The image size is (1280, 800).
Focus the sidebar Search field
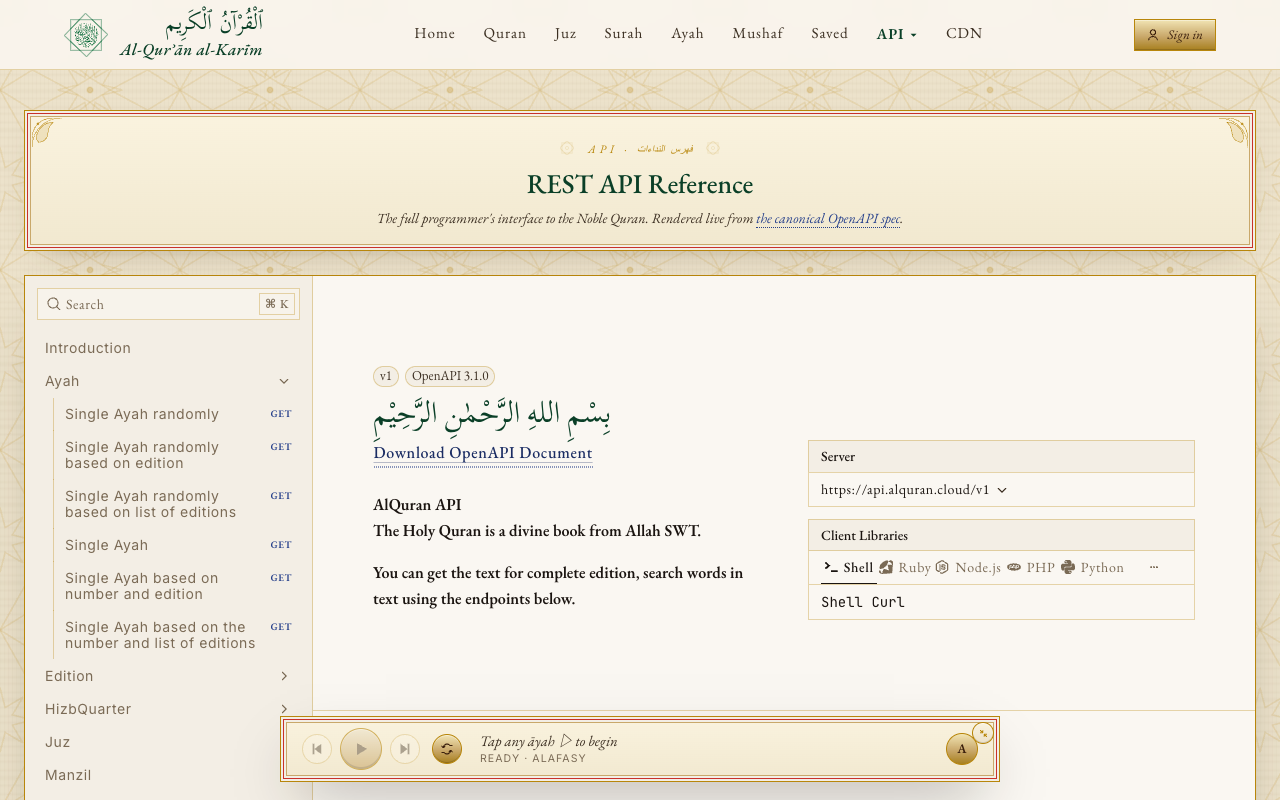coord(168,304)
